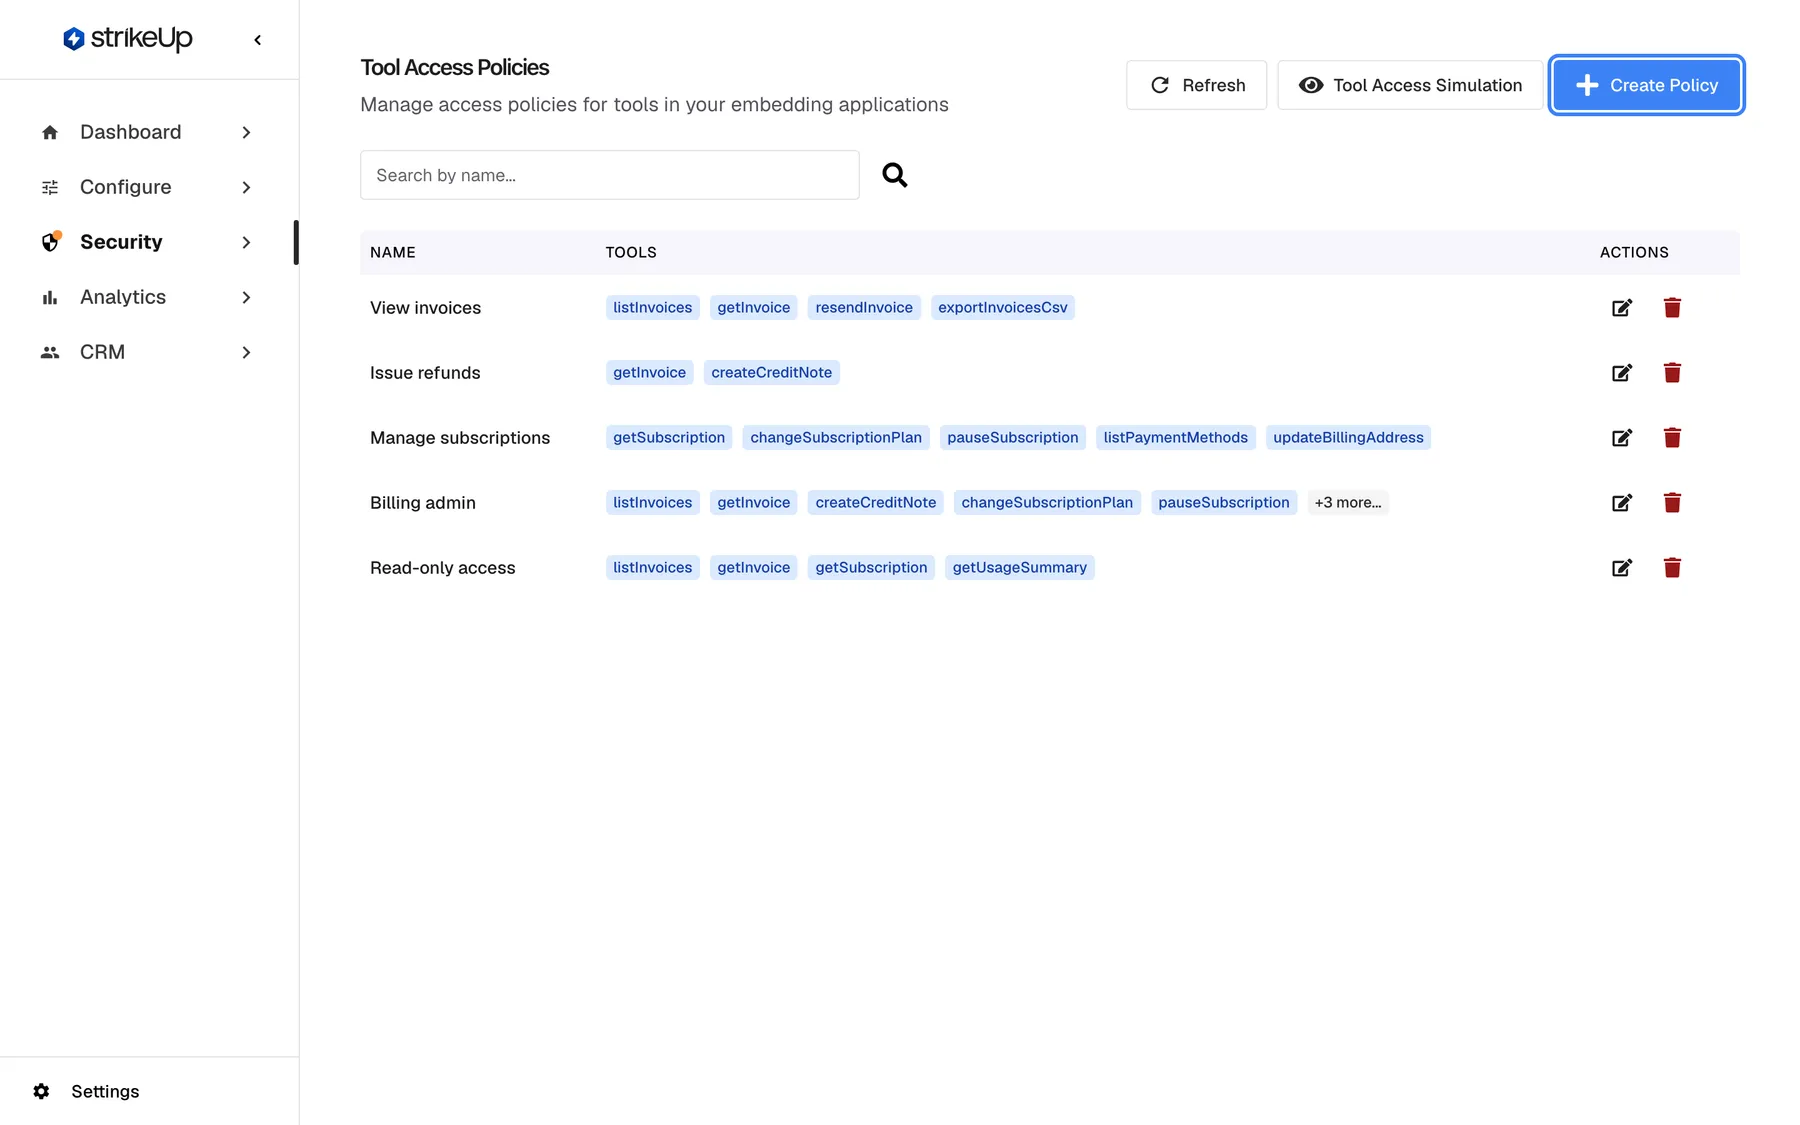Delete the Read-only access policy
Screen dimensions: 1800x1125
point(1672,568)
